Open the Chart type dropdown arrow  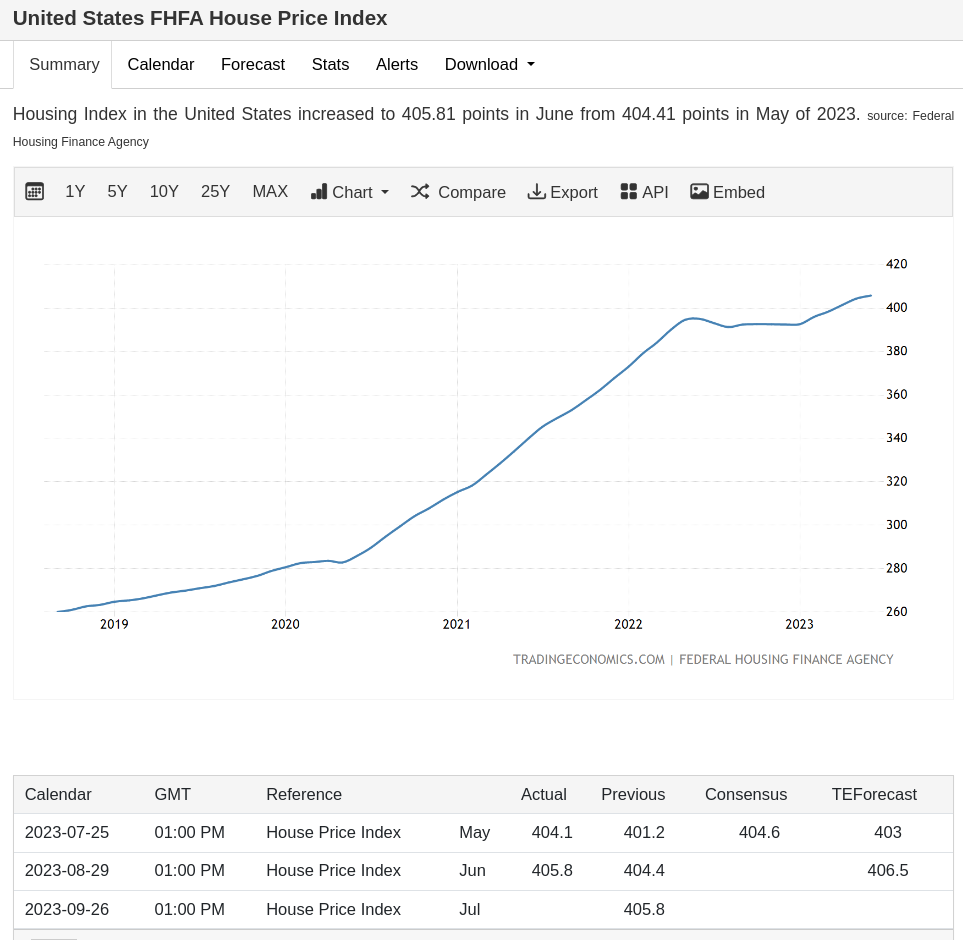click(385, 192)
